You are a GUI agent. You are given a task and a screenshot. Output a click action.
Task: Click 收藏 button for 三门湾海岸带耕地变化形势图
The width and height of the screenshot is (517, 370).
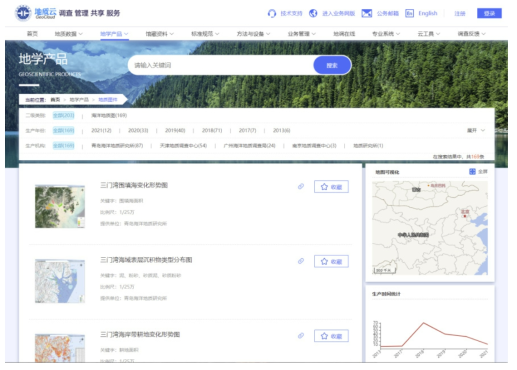[x=331, y=336]
